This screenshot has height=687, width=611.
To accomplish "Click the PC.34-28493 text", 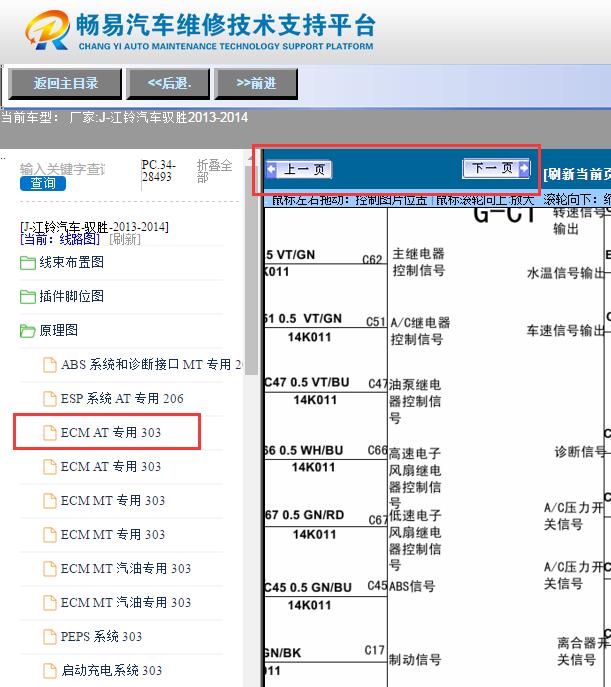I will tap(159, 171).
